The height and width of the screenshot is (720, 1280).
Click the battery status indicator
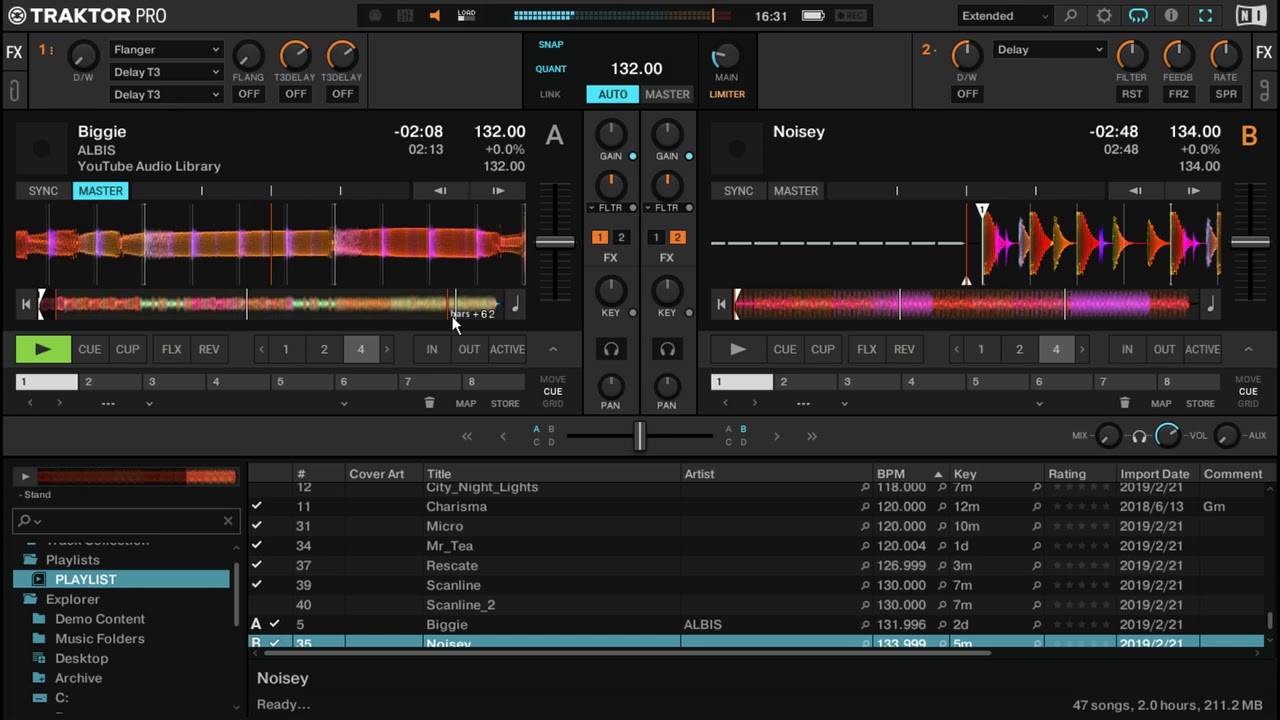(x=813, y=16)
